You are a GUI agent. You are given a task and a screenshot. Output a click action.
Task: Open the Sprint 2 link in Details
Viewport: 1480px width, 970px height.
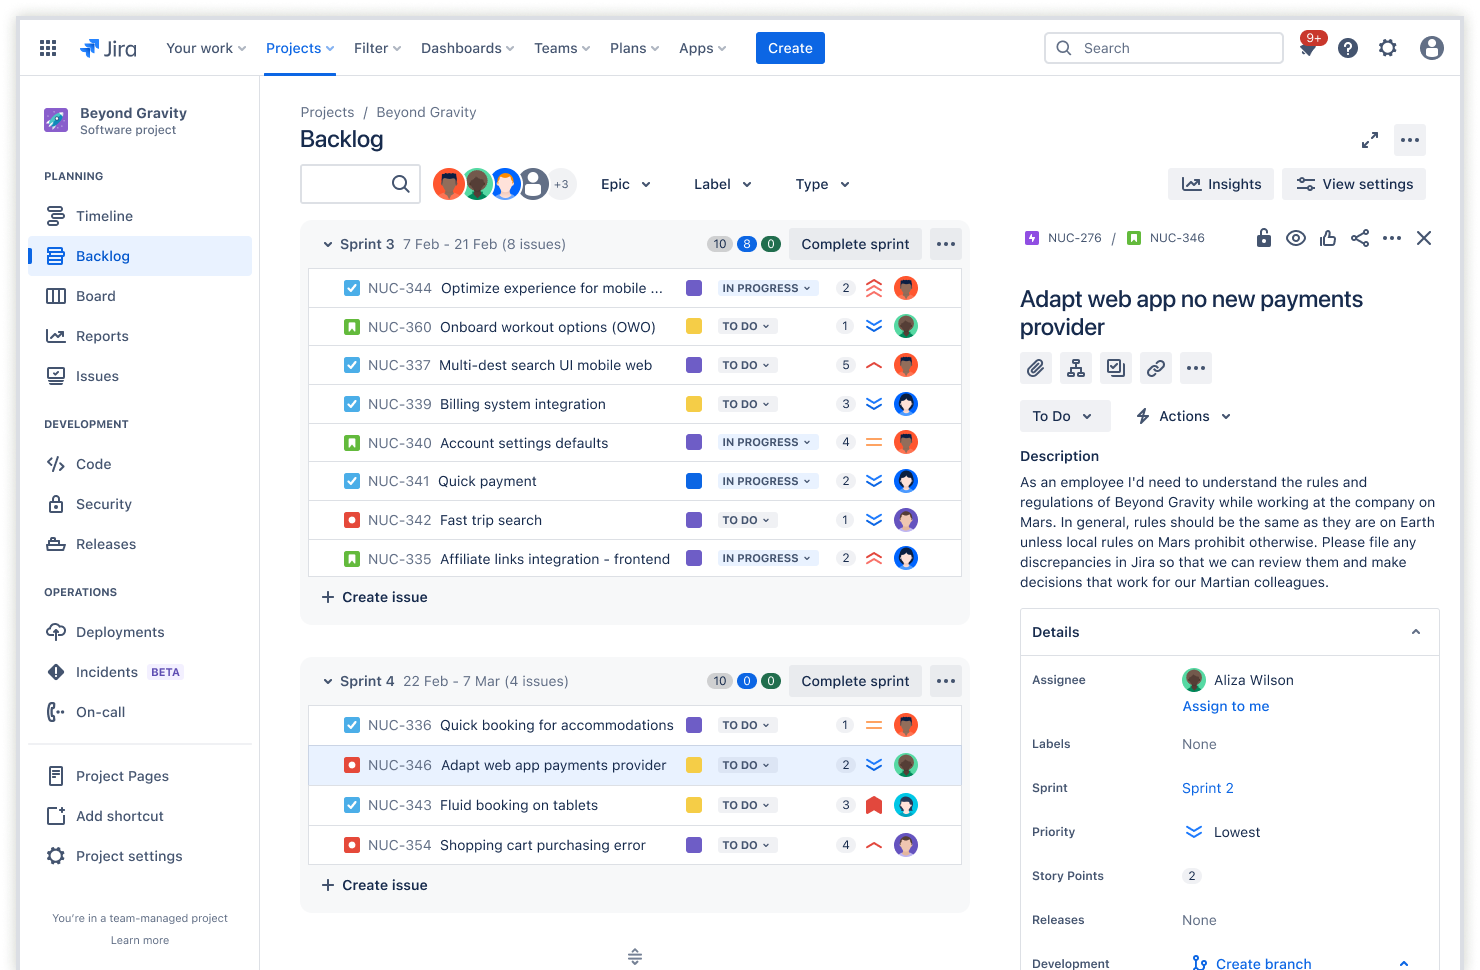pos(1207,788)
